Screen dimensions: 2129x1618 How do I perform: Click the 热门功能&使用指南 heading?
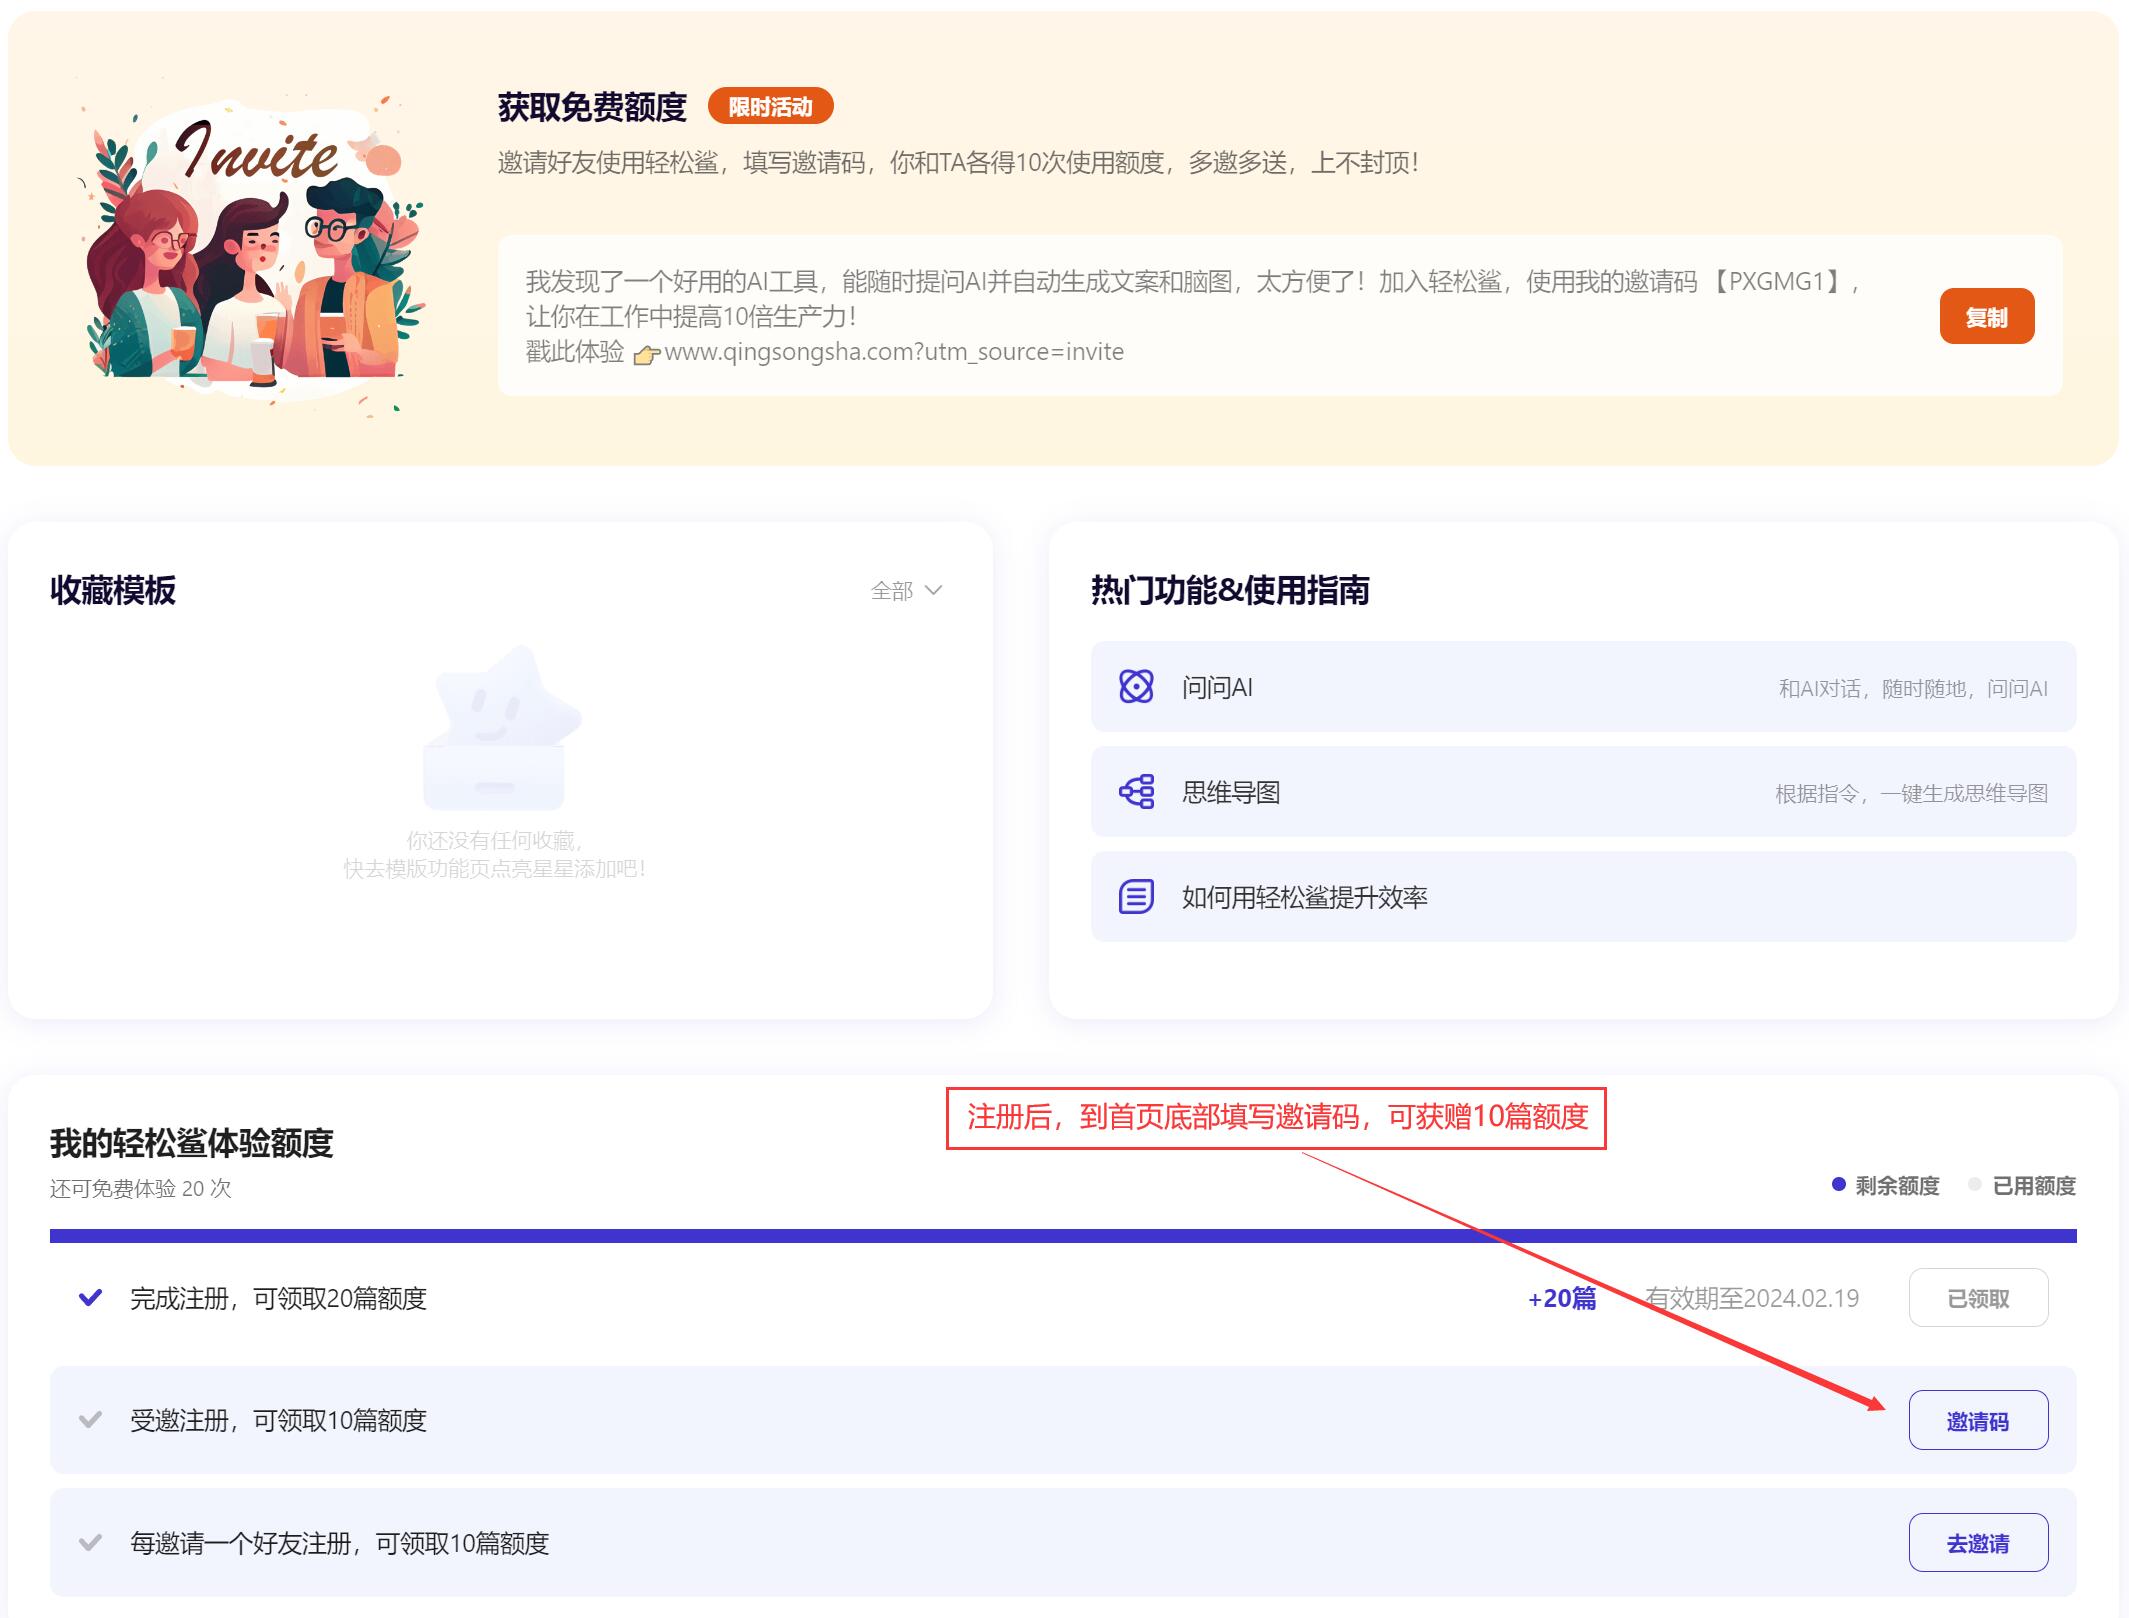[1230, 590]
